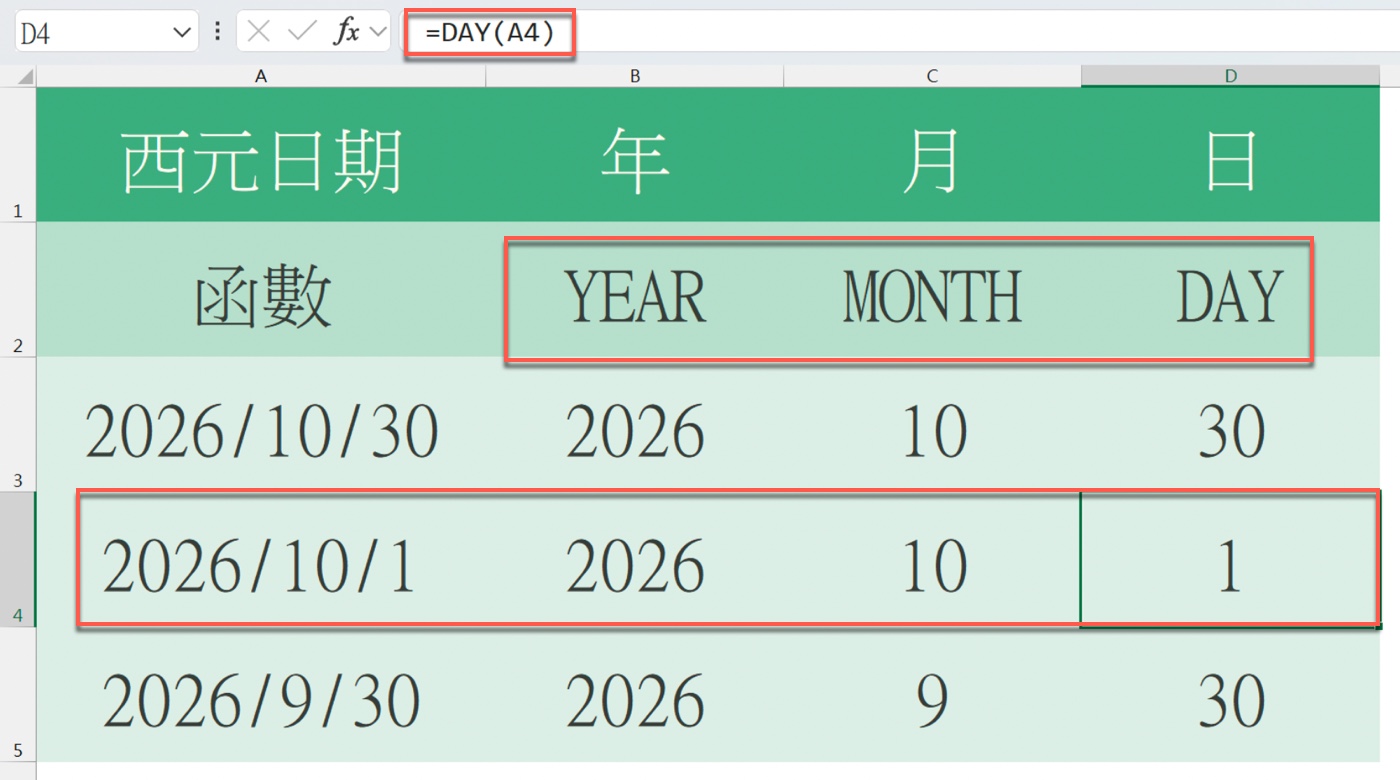Screen dimensions: 1400x780
Task: Select the DAY function cell
Action: (1231, 289)
